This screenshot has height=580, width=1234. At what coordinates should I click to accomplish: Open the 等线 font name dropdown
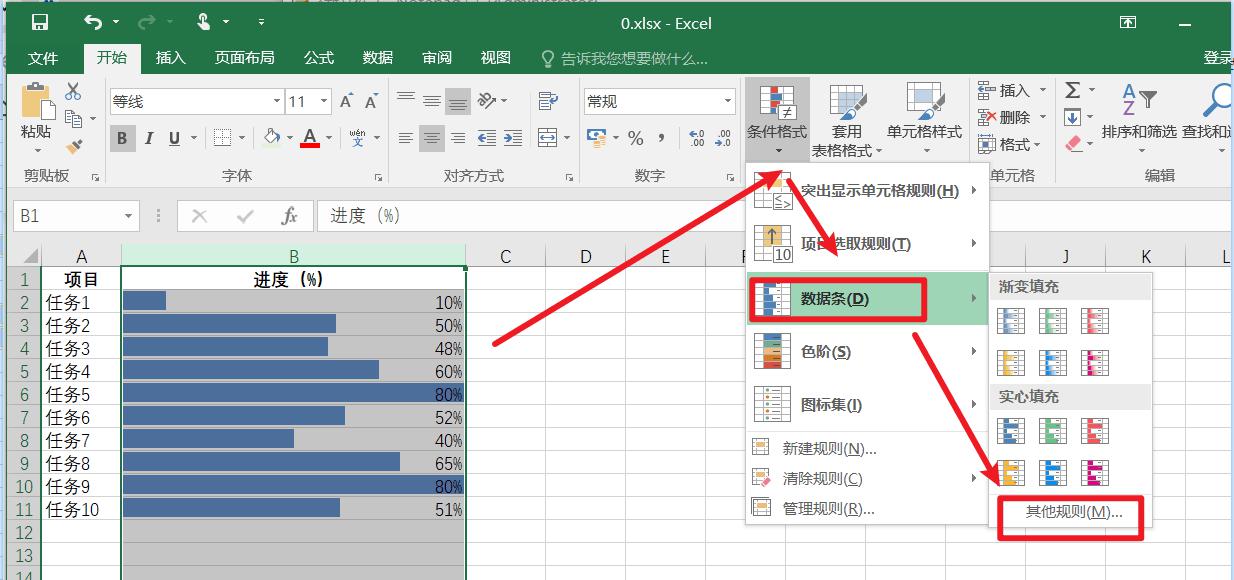(x=277, y=102)
